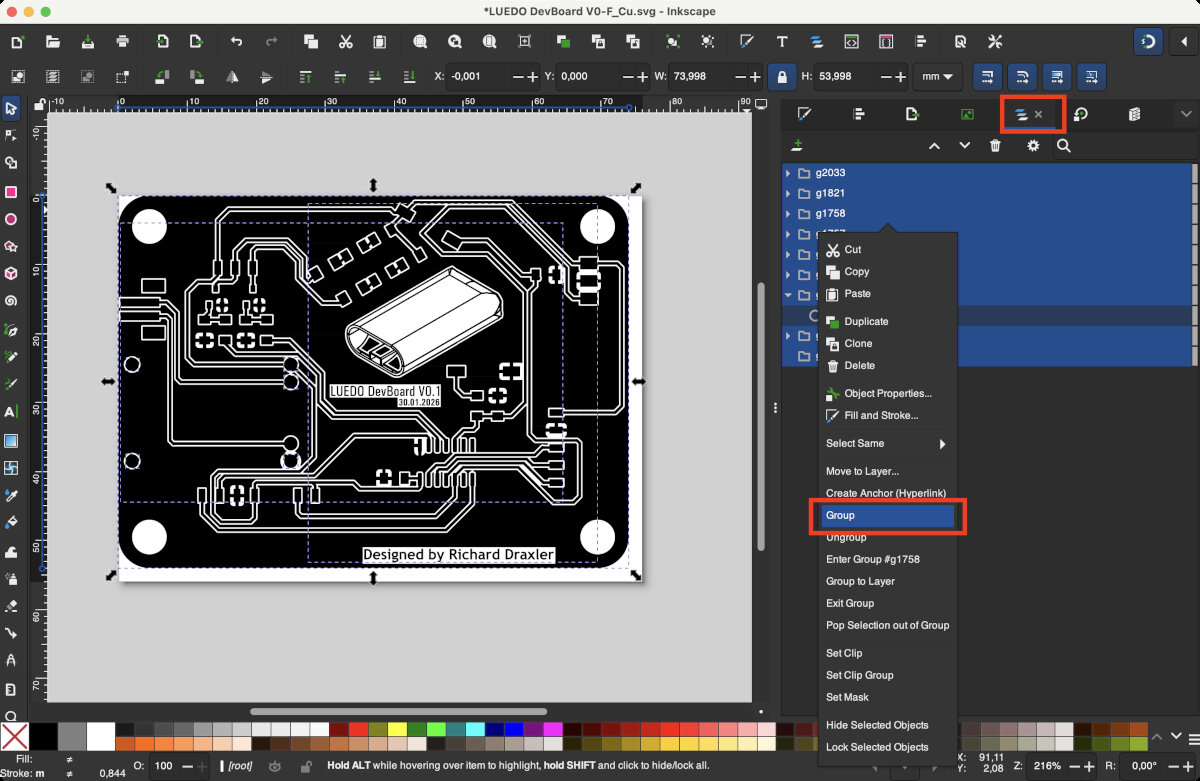1200x781 pixels.
Task: Toggle move gradients with object
Action: (1057, 76)
